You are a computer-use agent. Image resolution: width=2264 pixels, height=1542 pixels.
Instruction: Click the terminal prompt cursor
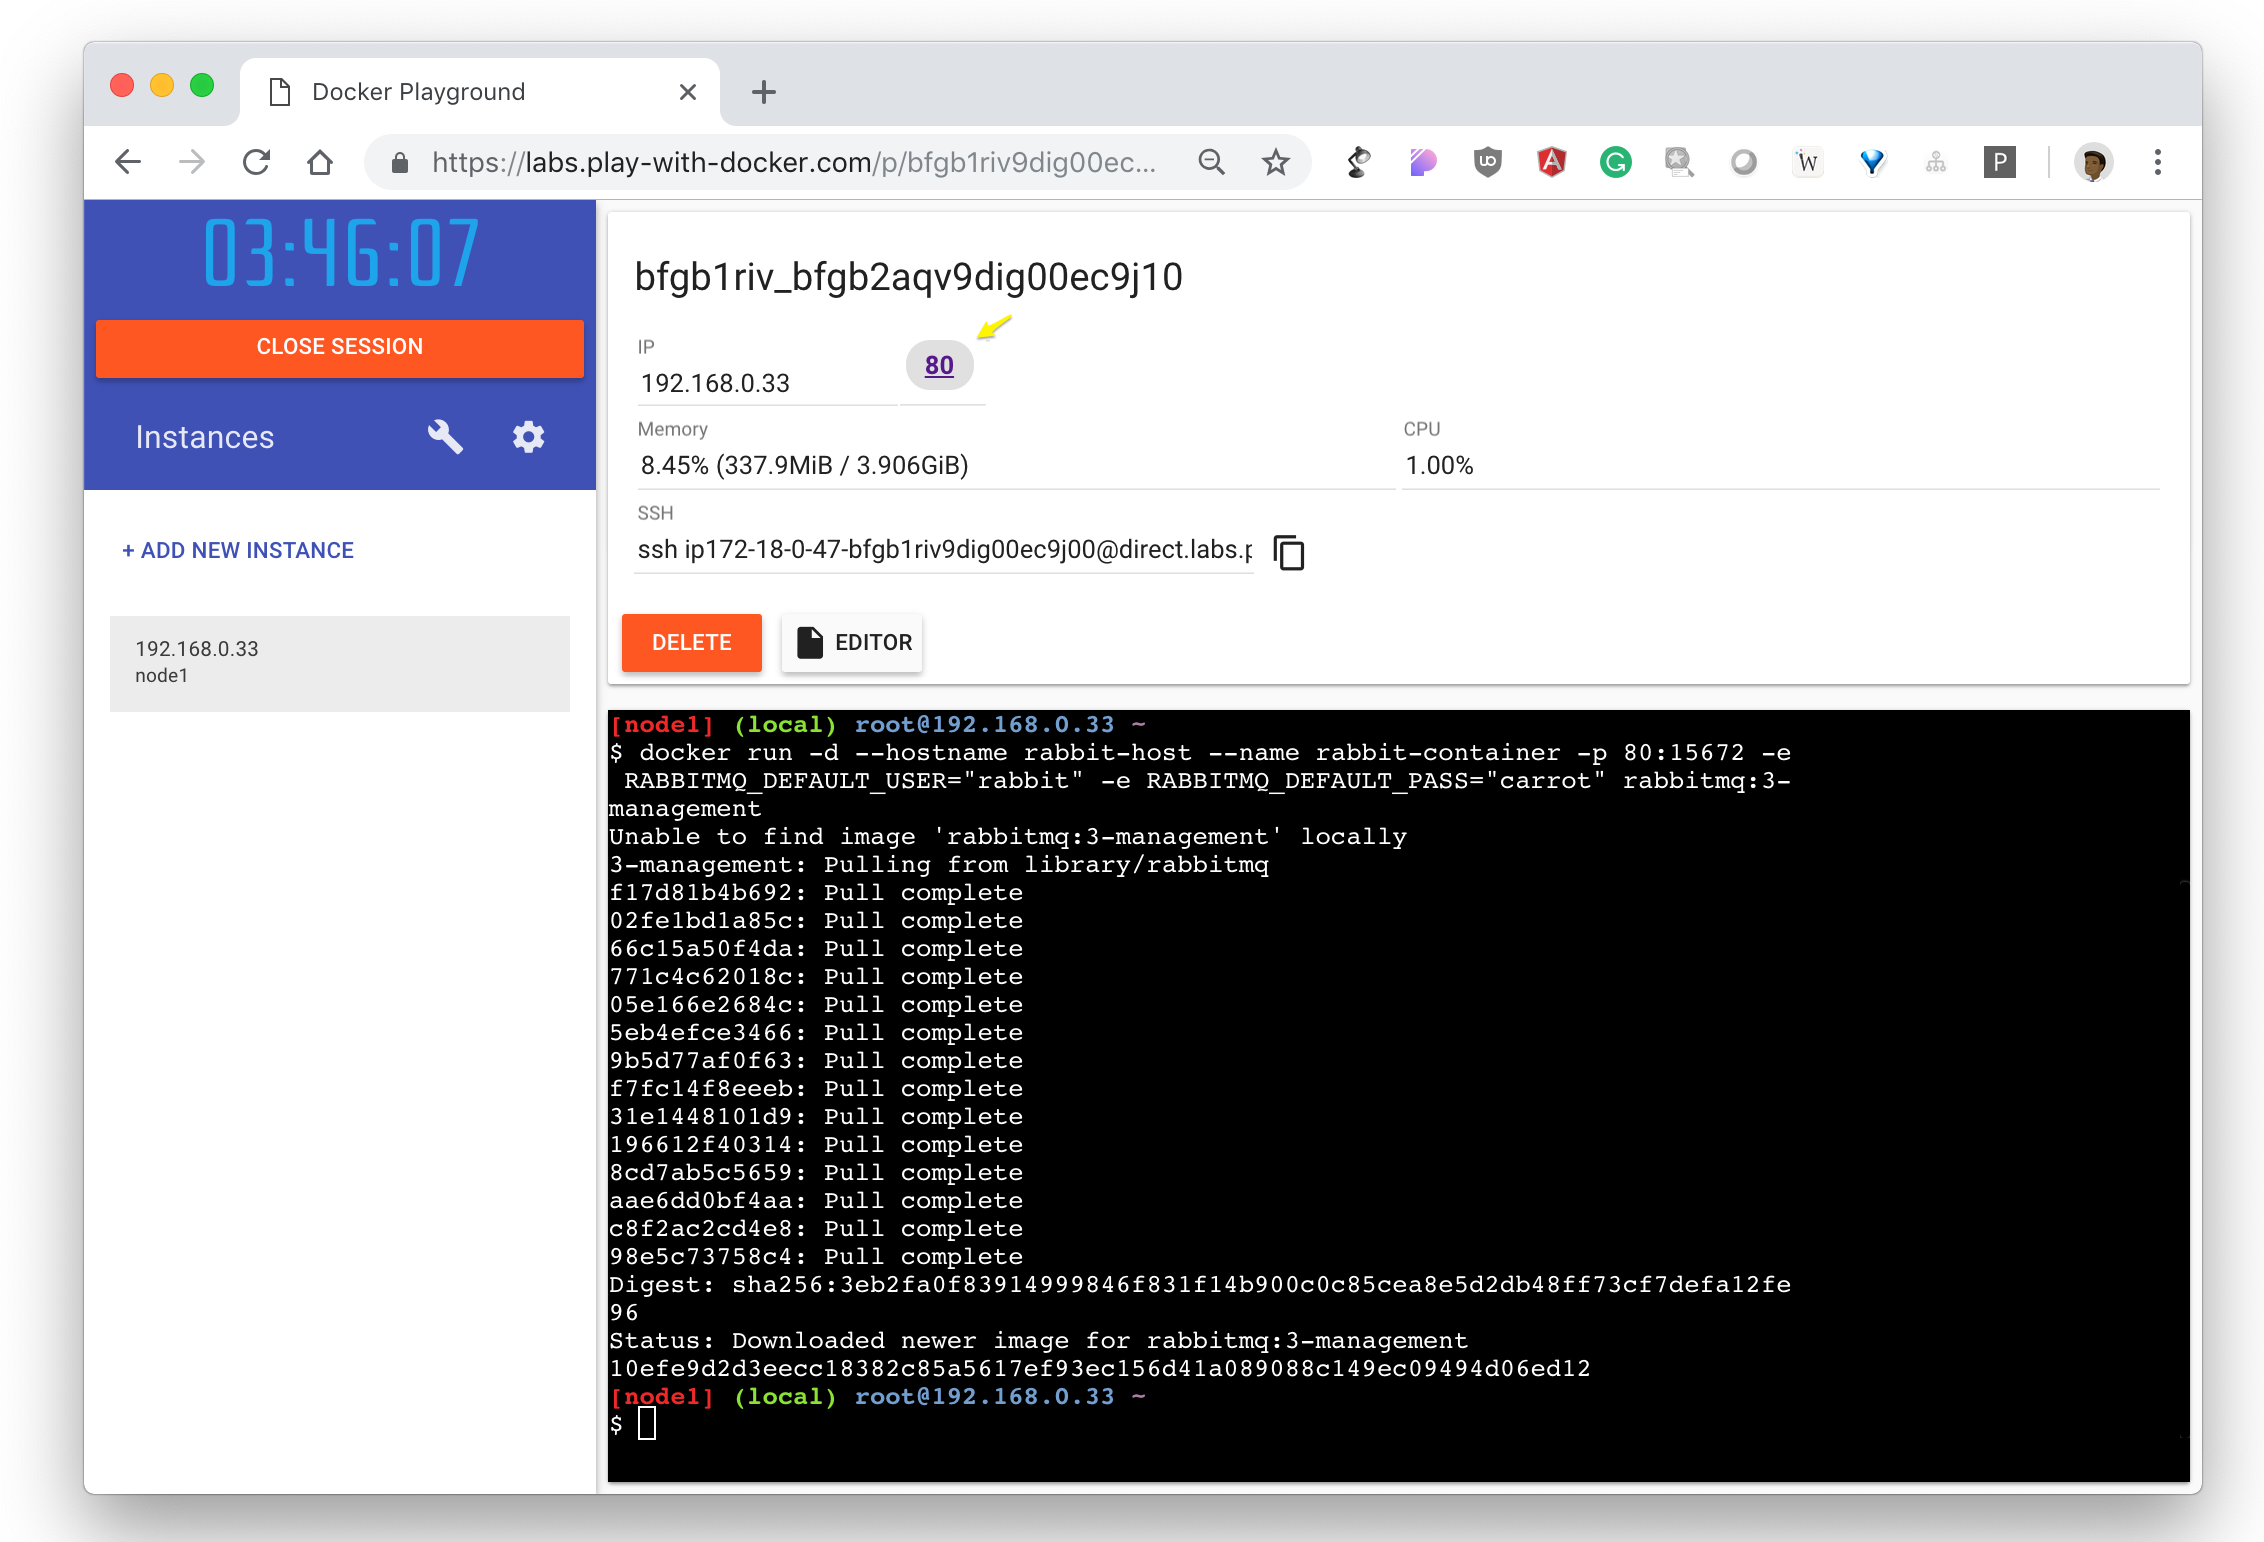pos(646,1424)
